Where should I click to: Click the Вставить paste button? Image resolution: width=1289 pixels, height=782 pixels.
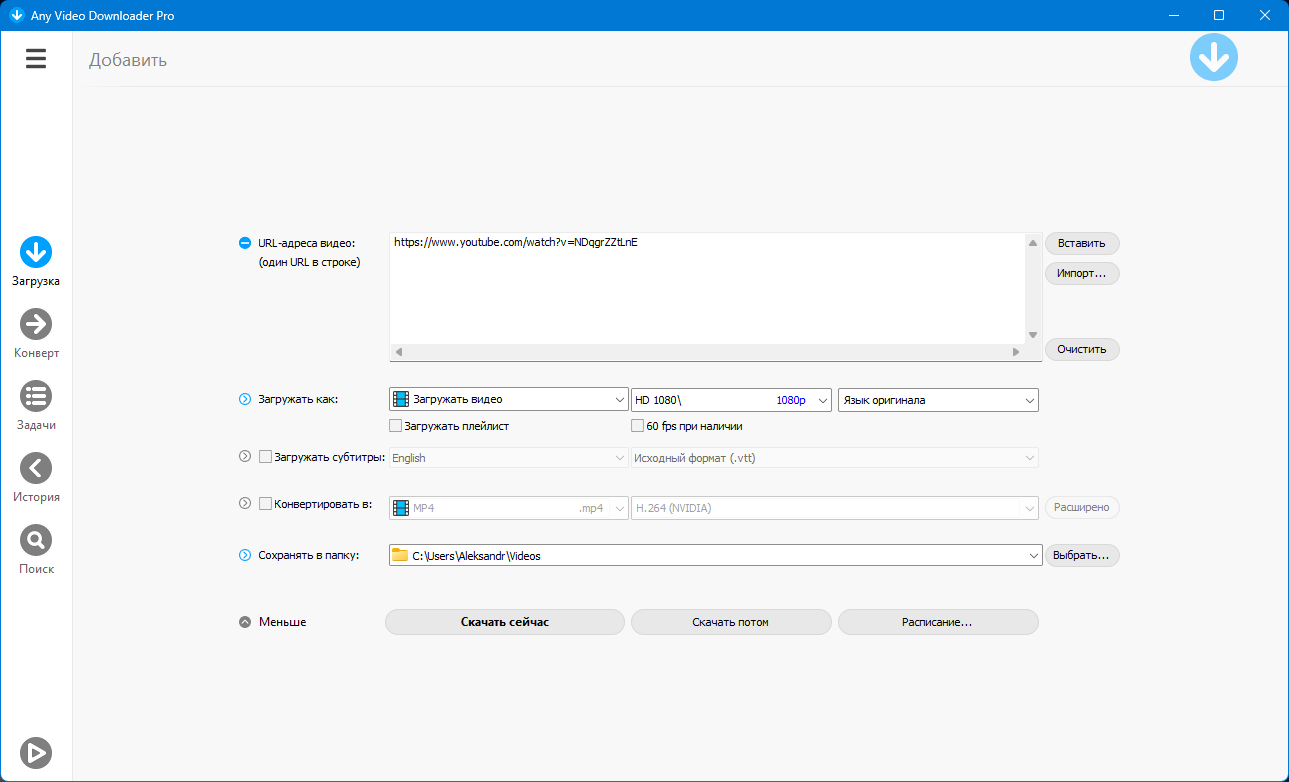pos(1081,243)
